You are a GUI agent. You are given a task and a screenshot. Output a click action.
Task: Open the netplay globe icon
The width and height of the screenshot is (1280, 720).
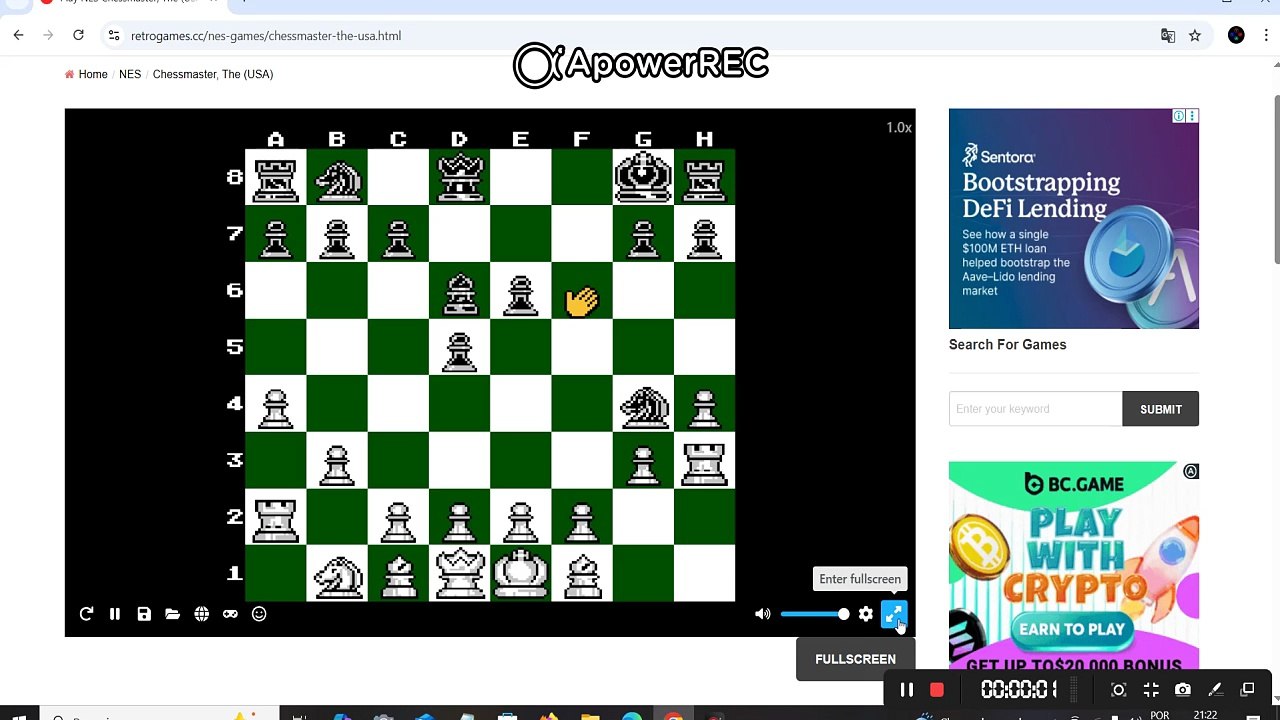click(201, 614)
